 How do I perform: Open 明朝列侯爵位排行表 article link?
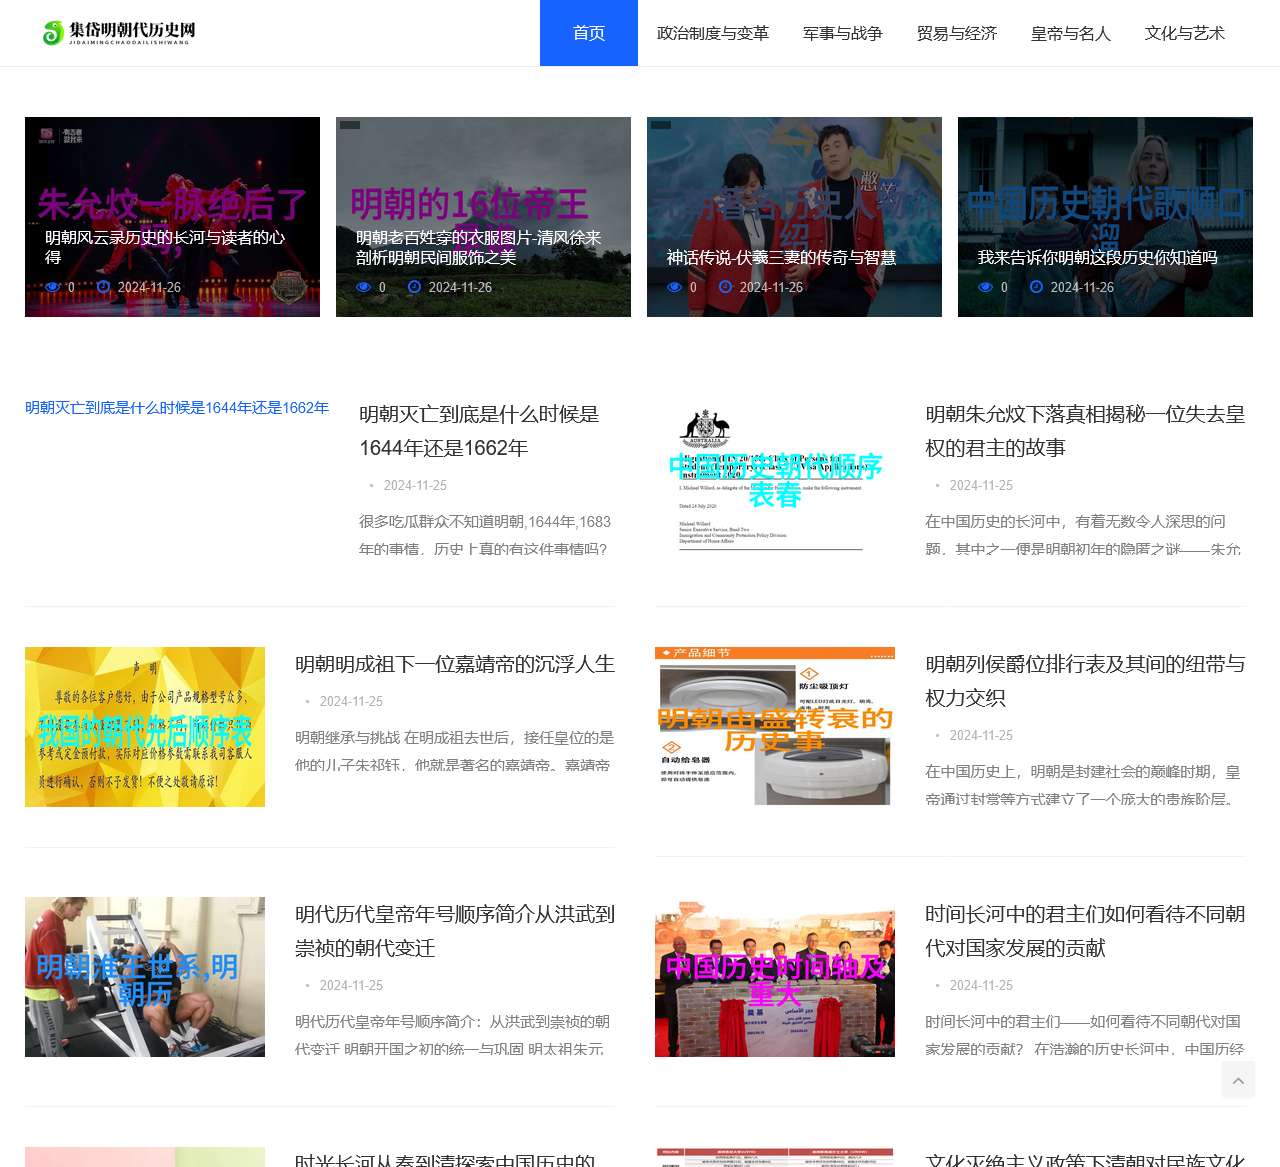pos(1085,681)
